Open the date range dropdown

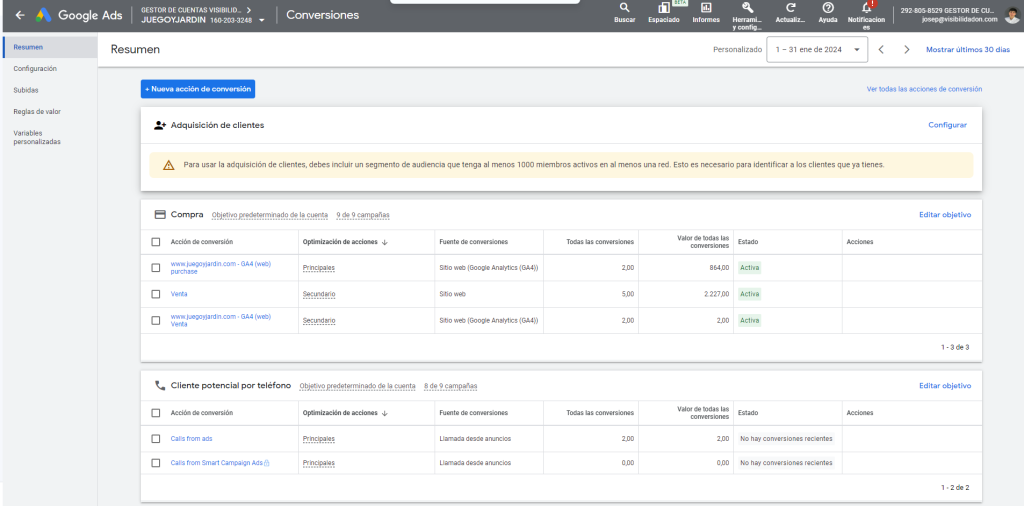pos(818,49)
